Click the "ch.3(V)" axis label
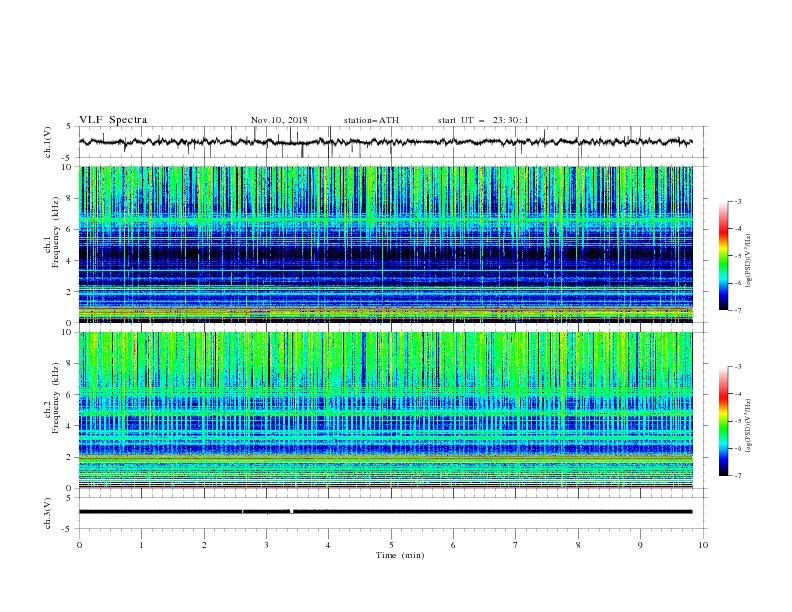This screenshot has width=792, height=612. [48, 513]
